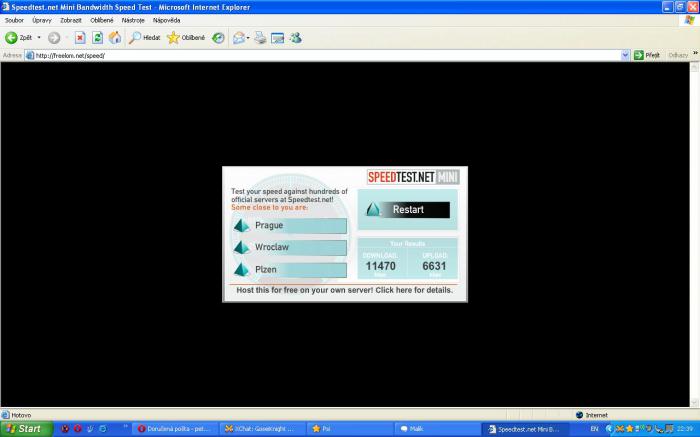Screen dimensions: 700x437
Task: Open the Windows Start button
Action: [x=26, y=429]
